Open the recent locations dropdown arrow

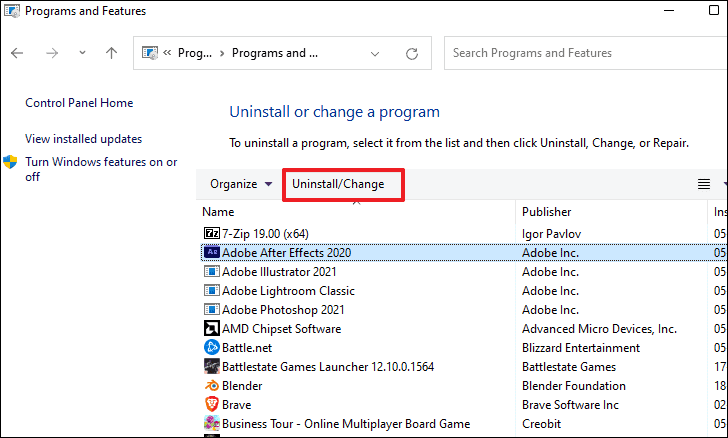pos(82,52)
